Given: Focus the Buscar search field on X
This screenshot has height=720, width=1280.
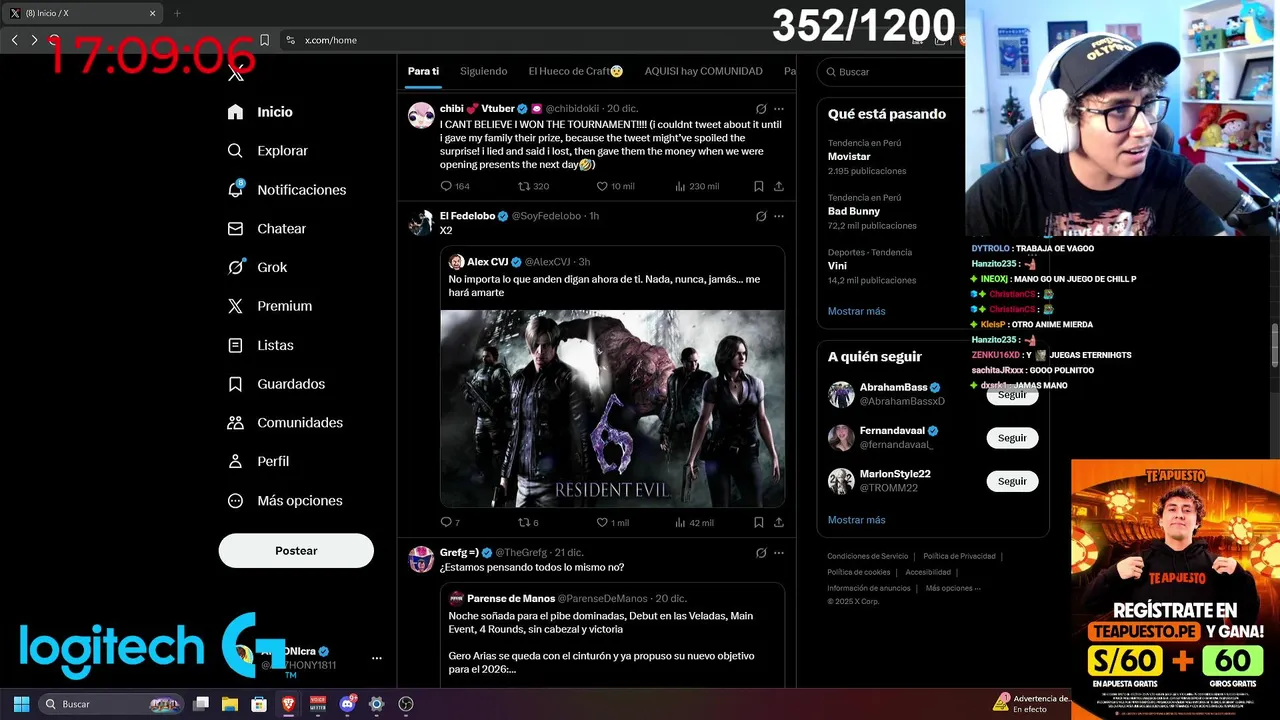Looking at the screenshot, I should point(890,72).
